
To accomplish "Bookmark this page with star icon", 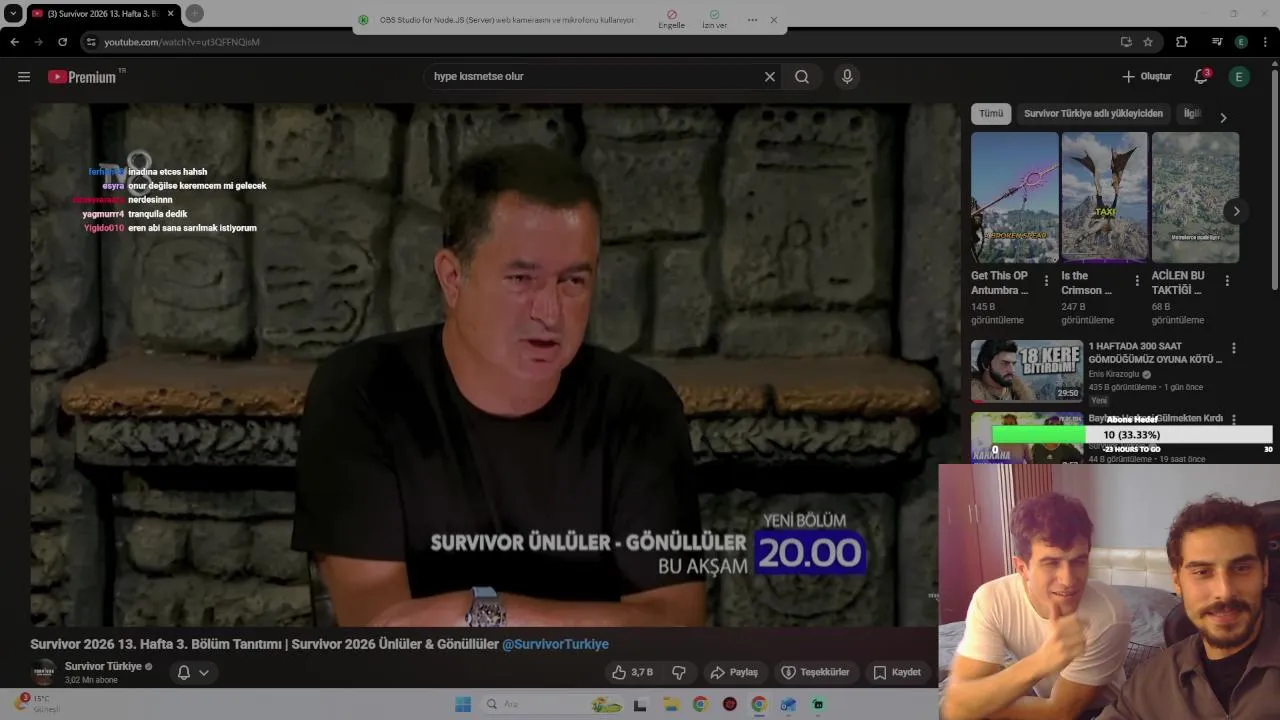I will (1148, 42).
